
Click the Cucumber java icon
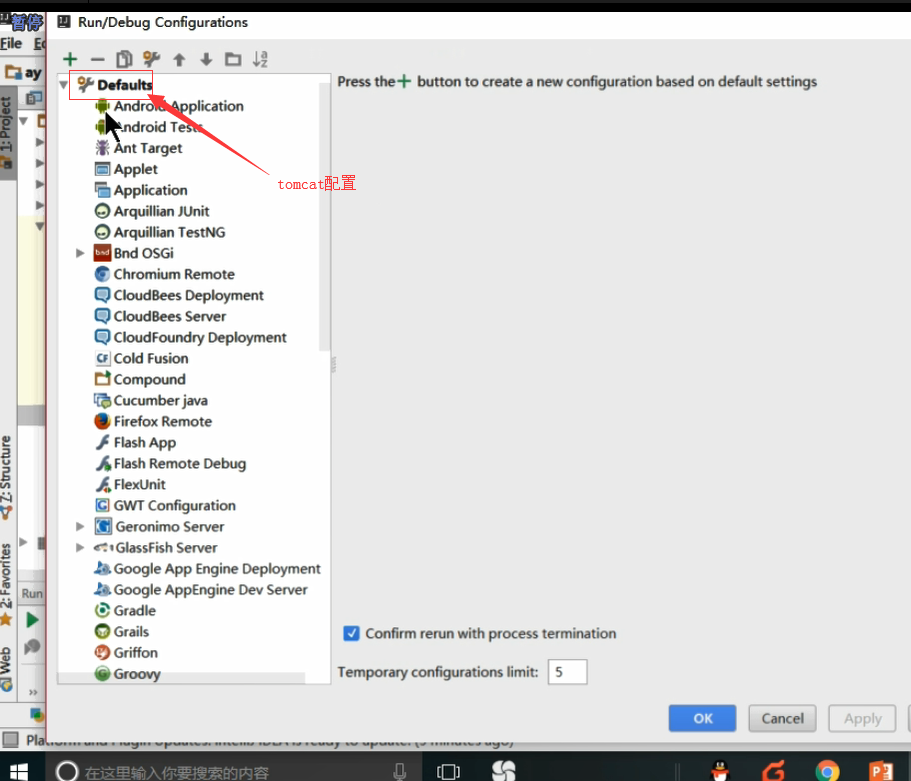(x=102, y=400)
